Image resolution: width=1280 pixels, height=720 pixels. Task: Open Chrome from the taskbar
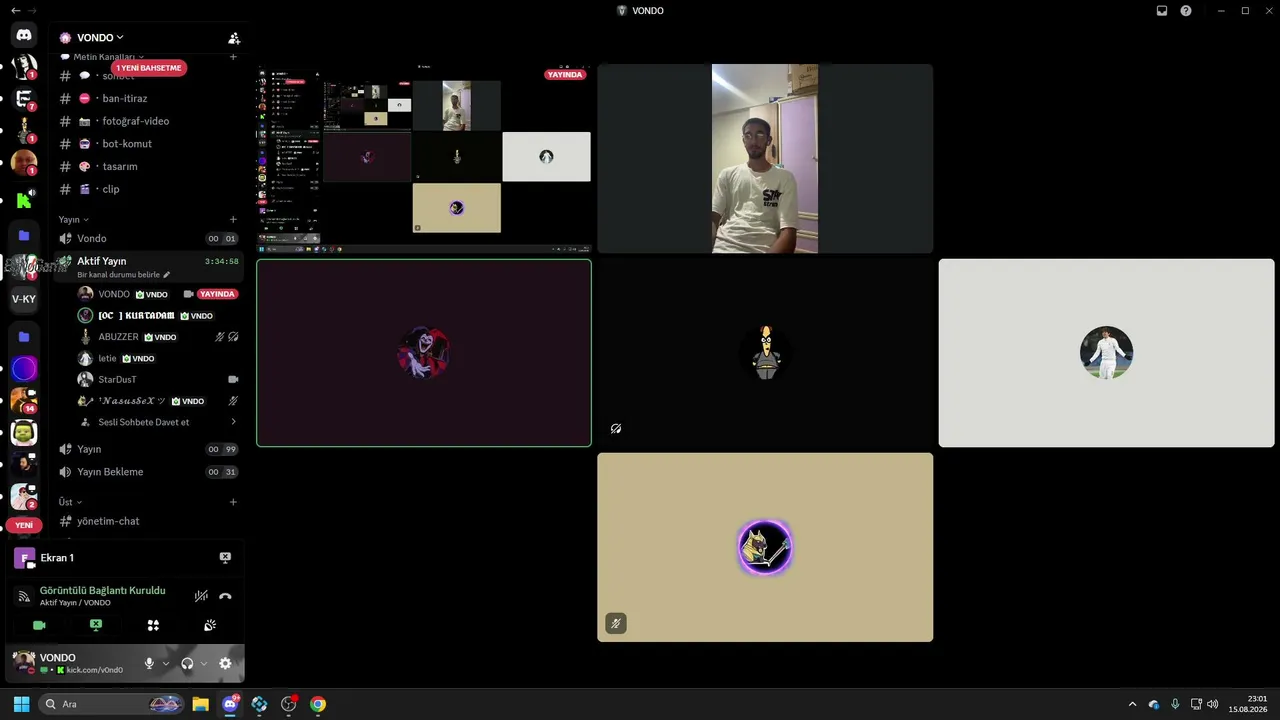318,704
